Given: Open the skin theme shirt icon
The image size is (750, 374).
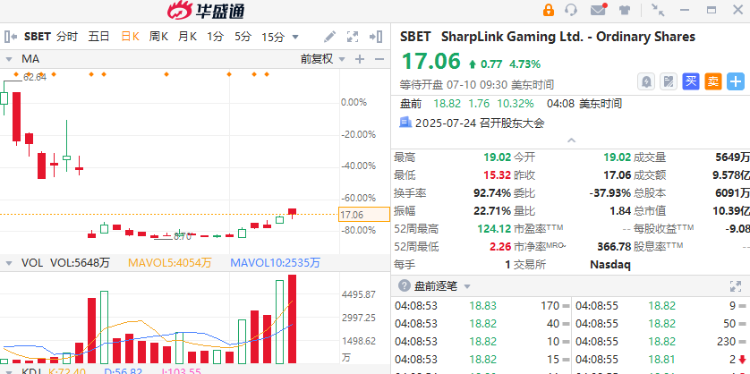Looking at the screenshot, I should pos(624,10).
